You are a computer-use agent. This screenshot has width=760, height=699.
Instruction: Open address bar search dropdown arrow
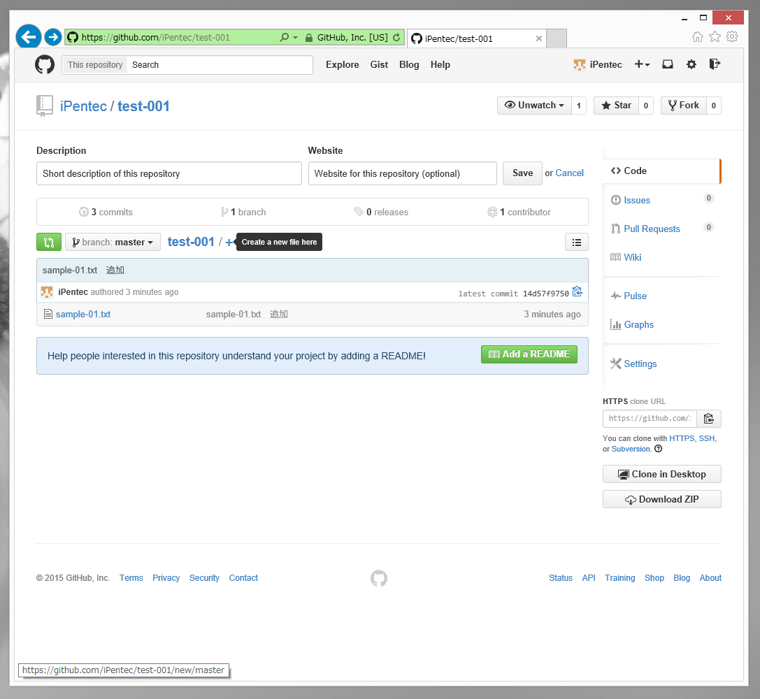[x=295, y=37]
